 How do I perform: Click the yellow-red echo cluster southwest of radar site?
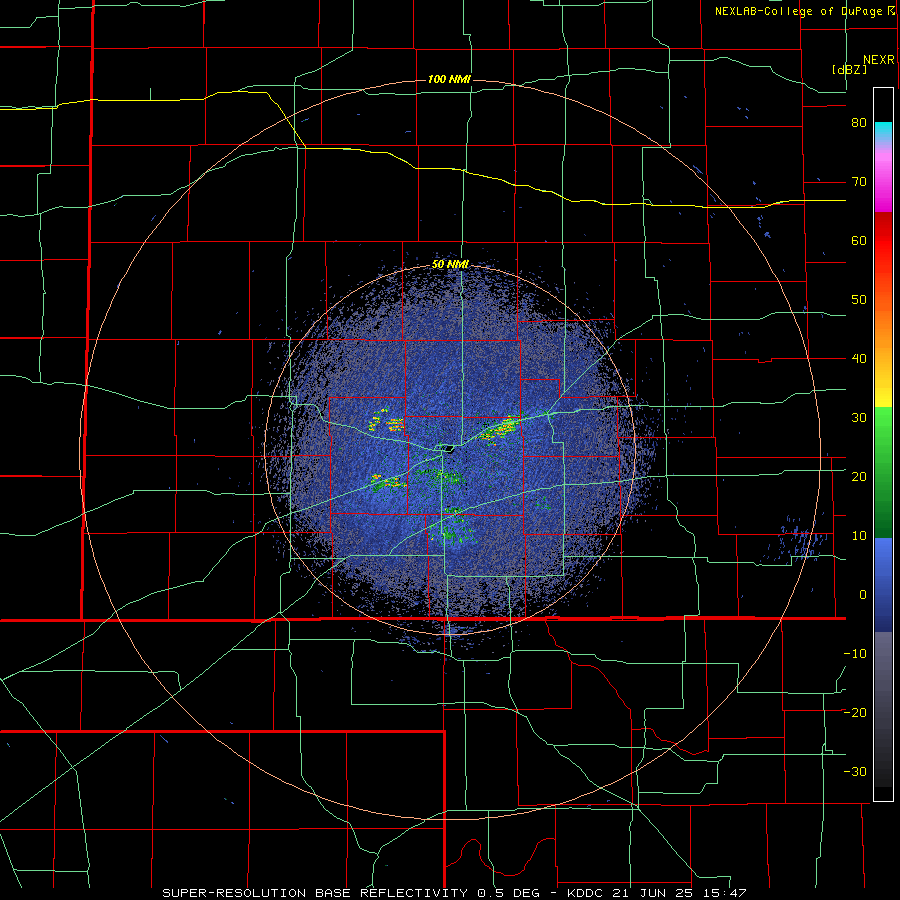point(388,482)
